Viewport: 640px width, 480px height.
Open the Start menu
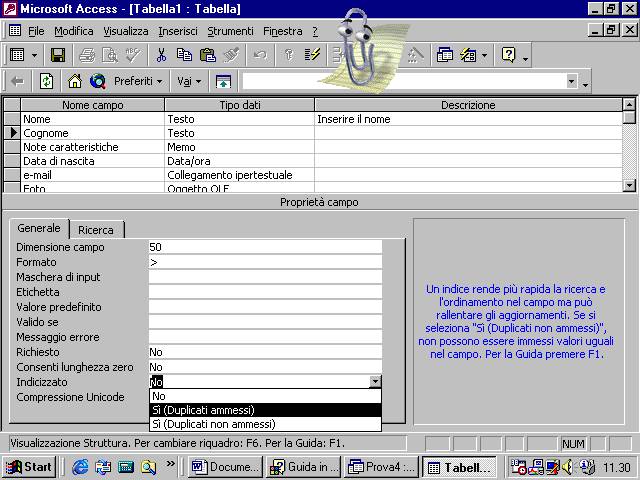[29, 467]
